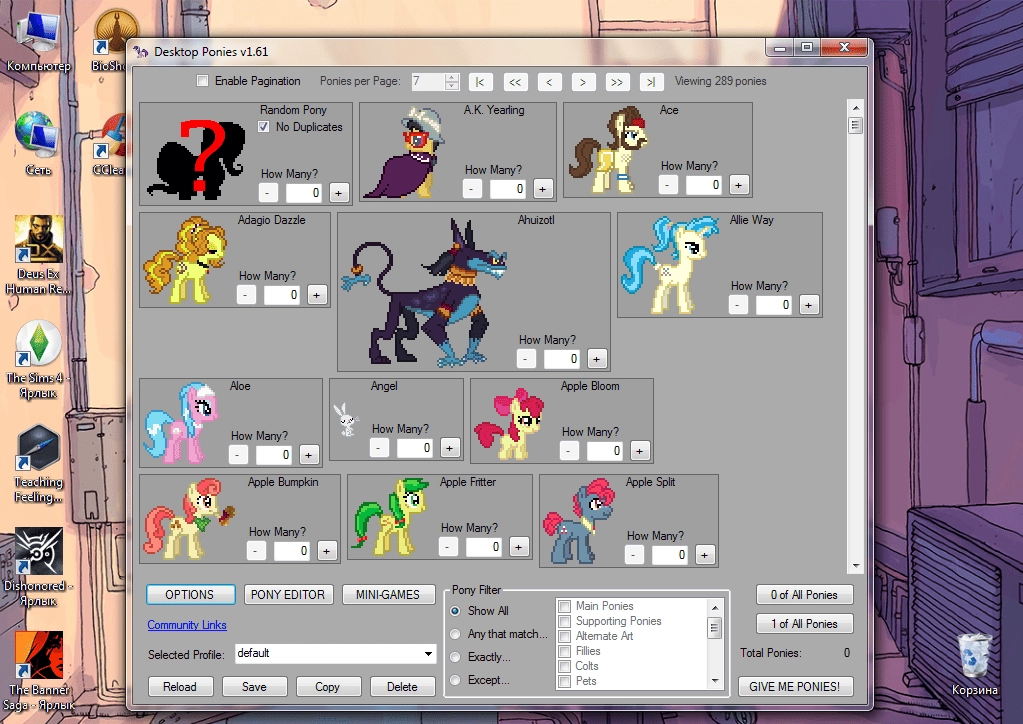1023x724 pixels.
Task: Launch The Sims 4 desktop shortcut
Action: pyautogui.click(x=38, y=359)
